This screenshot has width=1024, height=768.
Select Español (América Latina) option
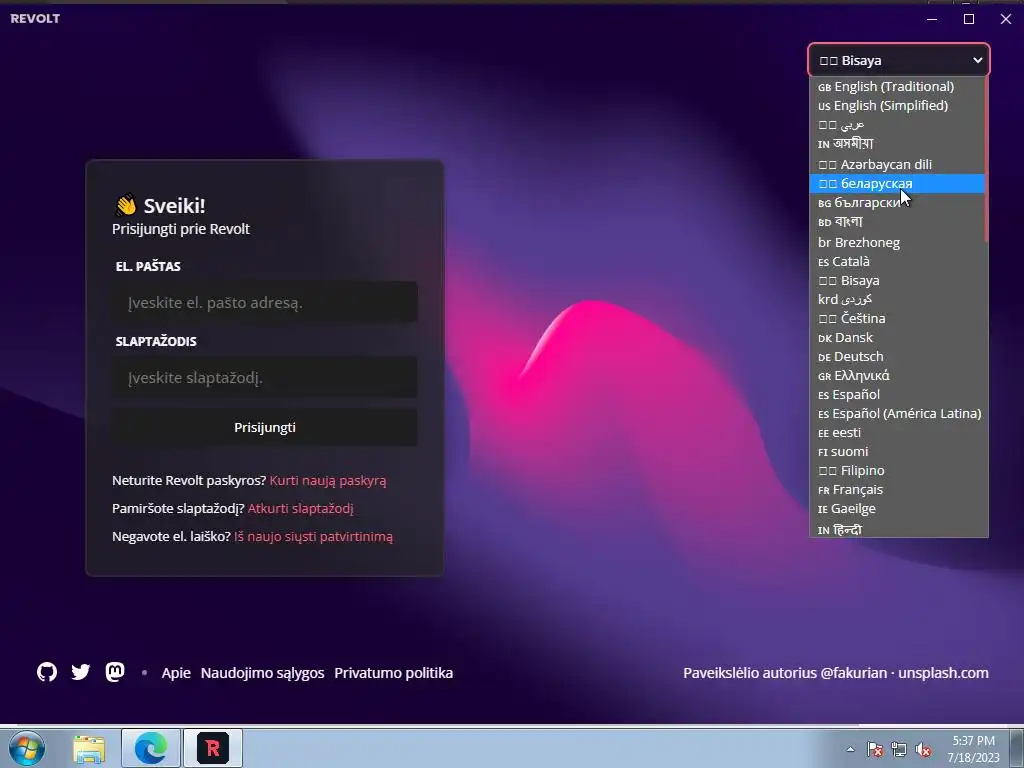(897, 413)
